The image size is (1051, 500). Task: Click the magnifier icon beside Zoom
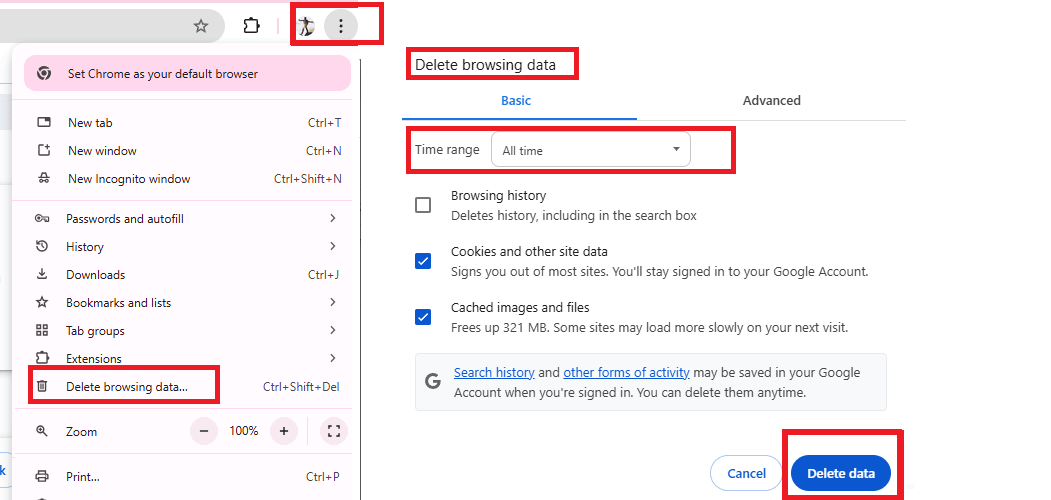tap(42, 432)
